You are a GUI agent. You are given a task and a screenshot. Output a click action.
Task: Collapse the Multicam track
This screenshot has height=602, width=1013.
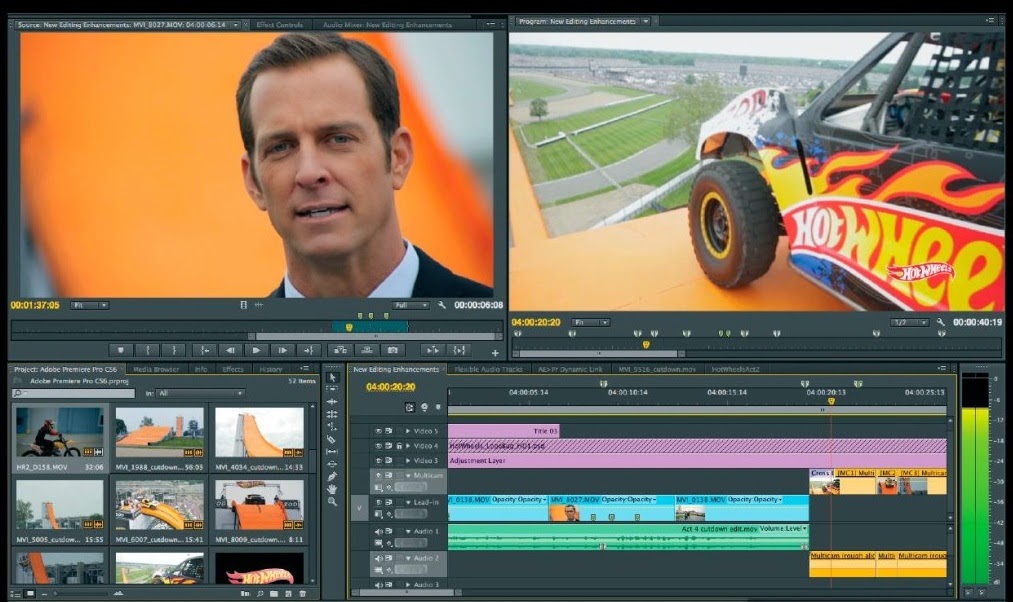(408, 475)
